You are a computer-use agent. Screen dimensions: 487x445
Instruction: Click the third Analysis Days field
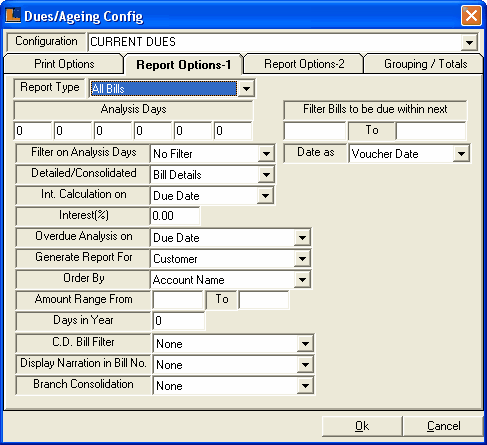coord(113,131)
